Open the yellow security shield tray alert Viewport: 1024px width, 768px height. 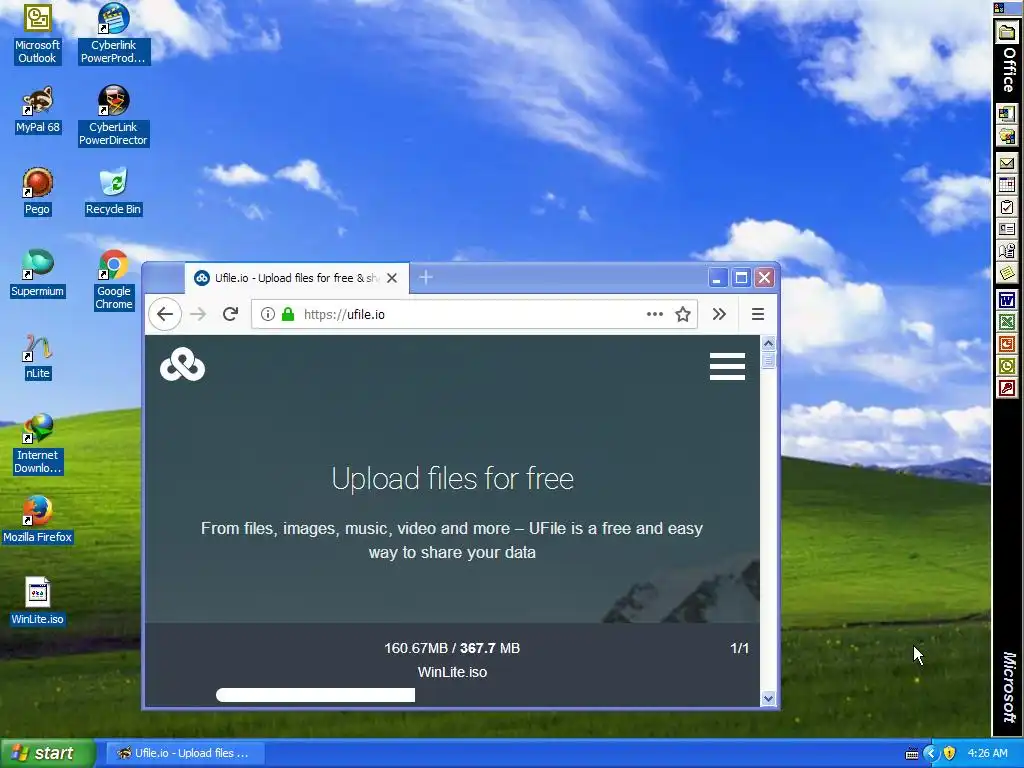950,753
